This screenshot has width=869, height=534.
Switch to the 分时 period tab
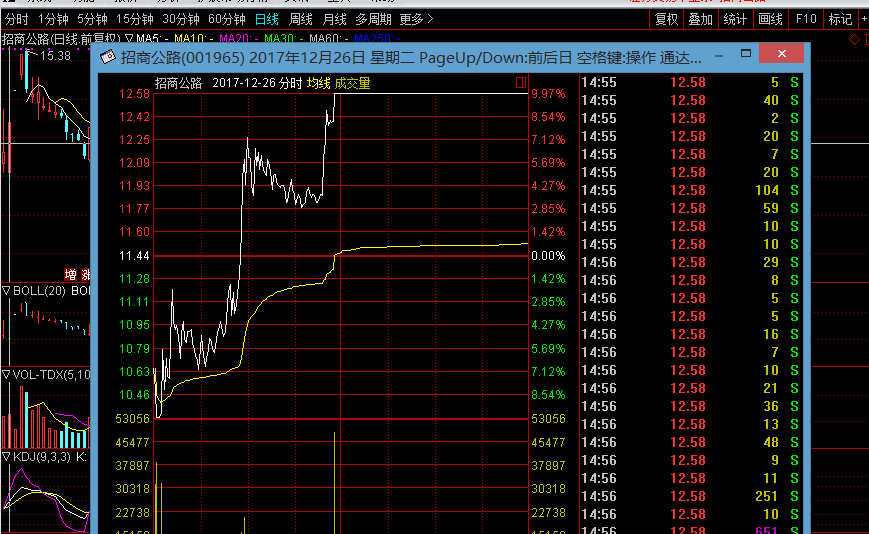point(16,19)
